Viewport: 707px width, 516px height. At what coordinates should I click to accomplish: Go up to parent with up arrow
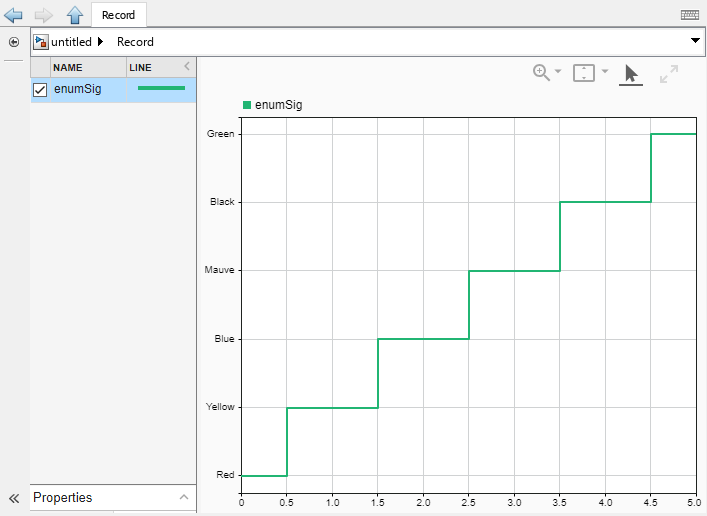(x=74, y=15)
